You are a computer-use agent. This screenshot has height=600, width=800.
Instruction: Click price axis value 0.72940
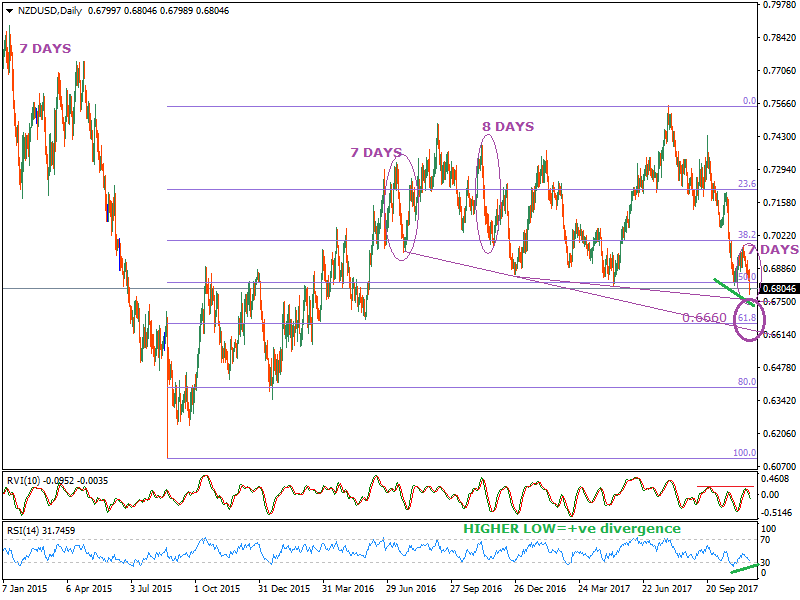click(780, 169)
